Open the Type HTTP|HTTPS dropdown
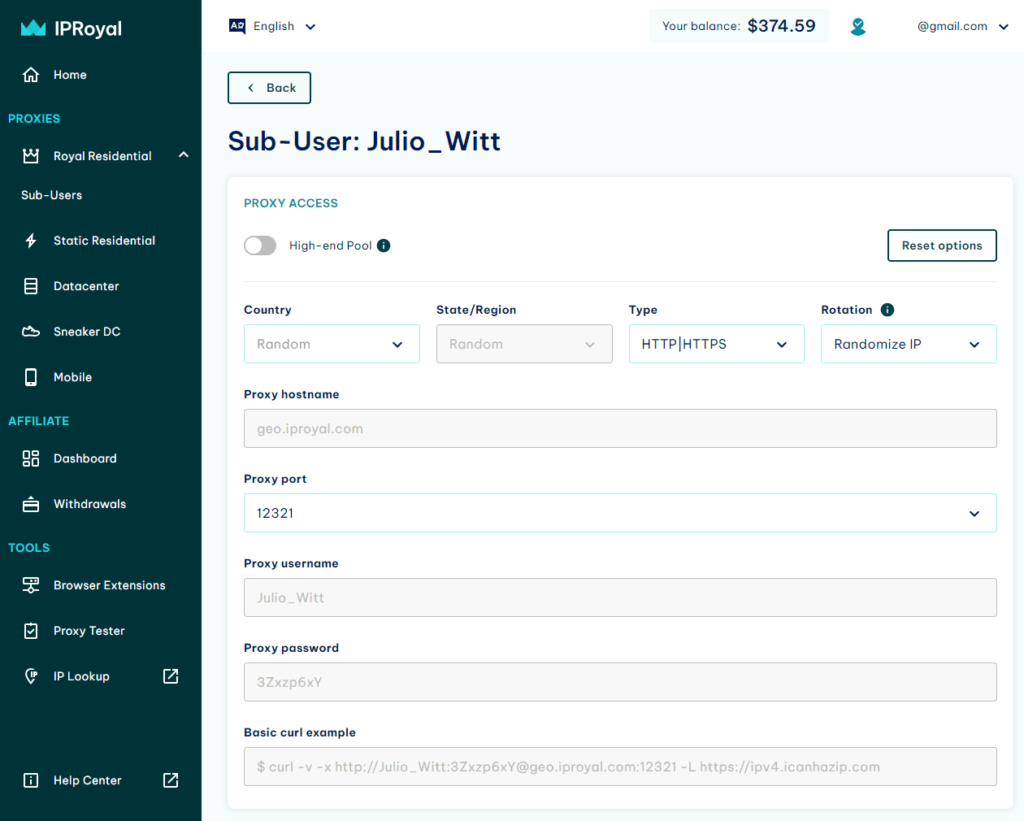Viewport: 1024px width, 821px height. 716,344
